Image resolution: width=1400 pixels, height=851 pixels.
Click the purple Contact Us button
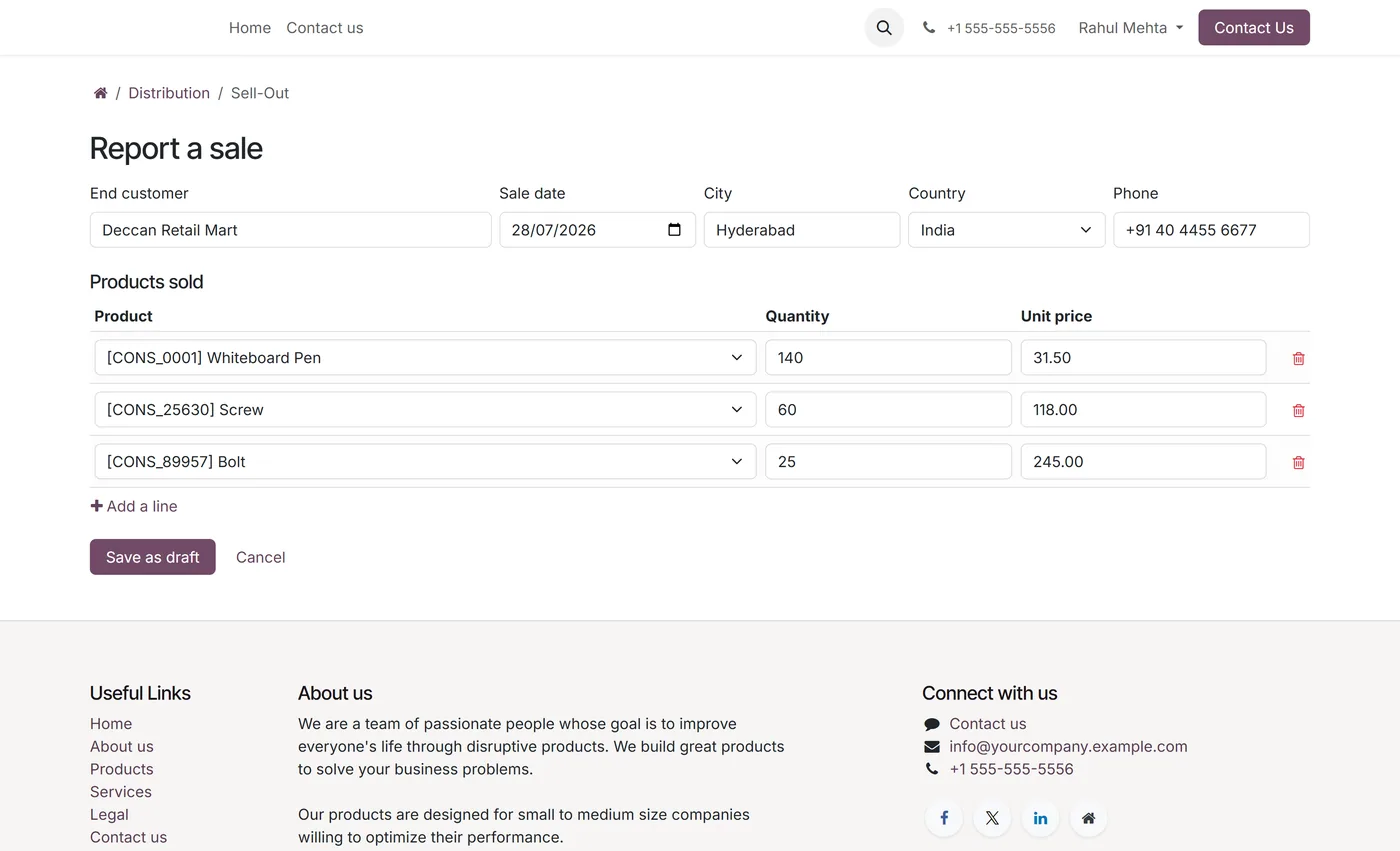click(1254, 28)
